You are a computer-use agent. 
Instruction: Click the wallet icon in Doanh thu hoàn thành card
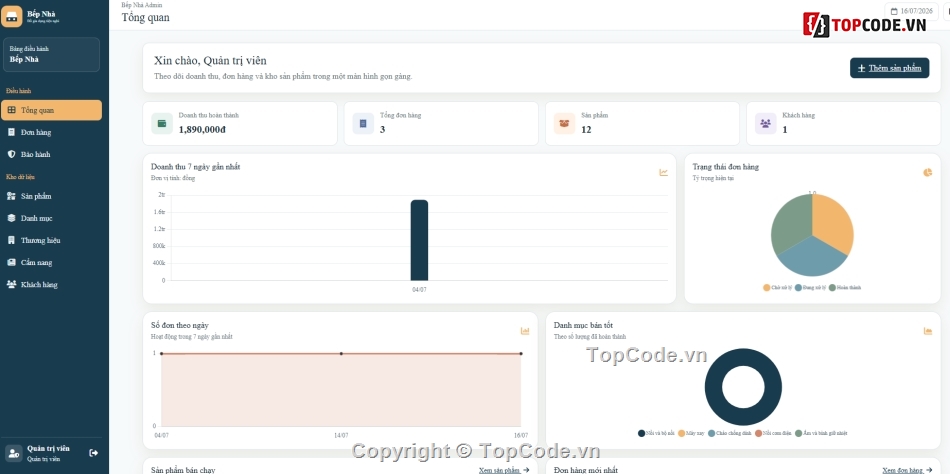click(162, 124)
